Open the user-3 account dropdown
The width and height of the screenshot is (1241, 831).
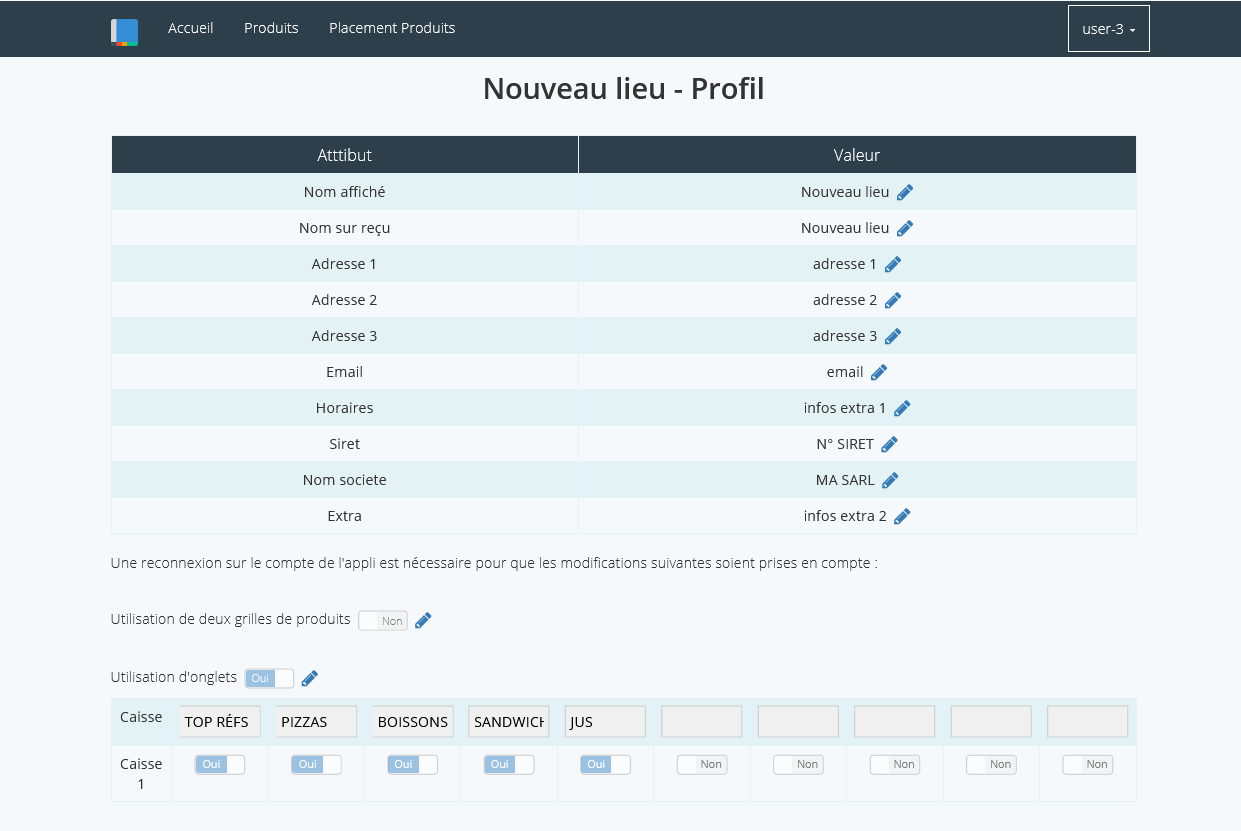pyautogui.click(x=1108, y=29)
